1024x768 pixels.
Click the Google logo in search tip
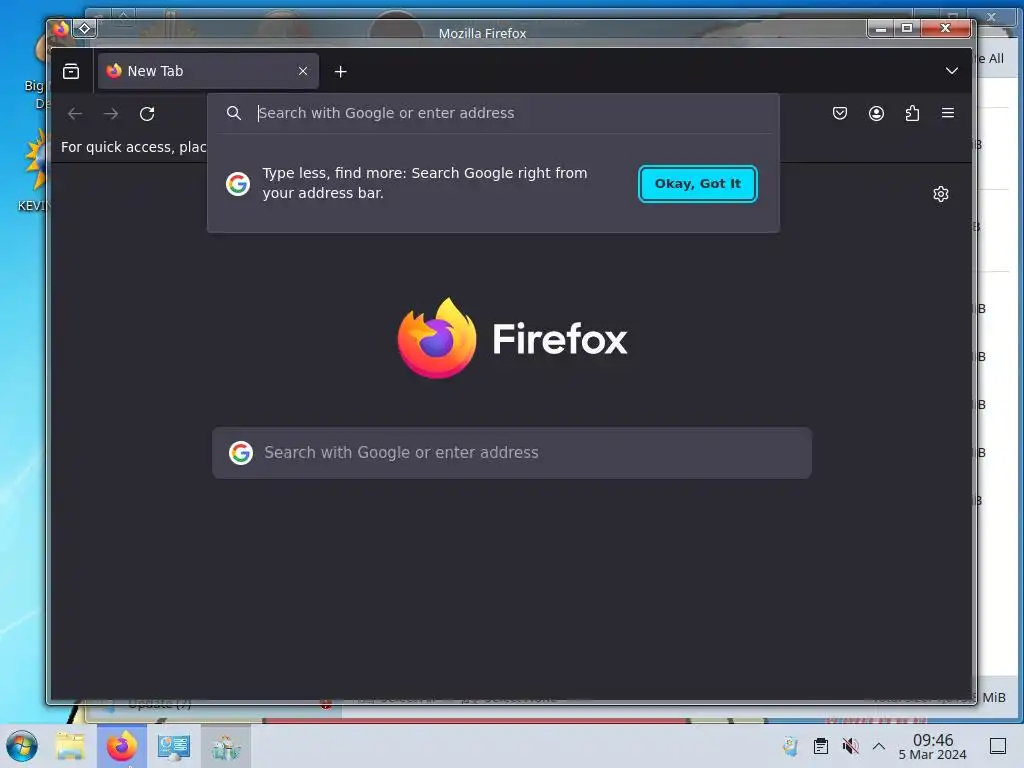point(238,184)
